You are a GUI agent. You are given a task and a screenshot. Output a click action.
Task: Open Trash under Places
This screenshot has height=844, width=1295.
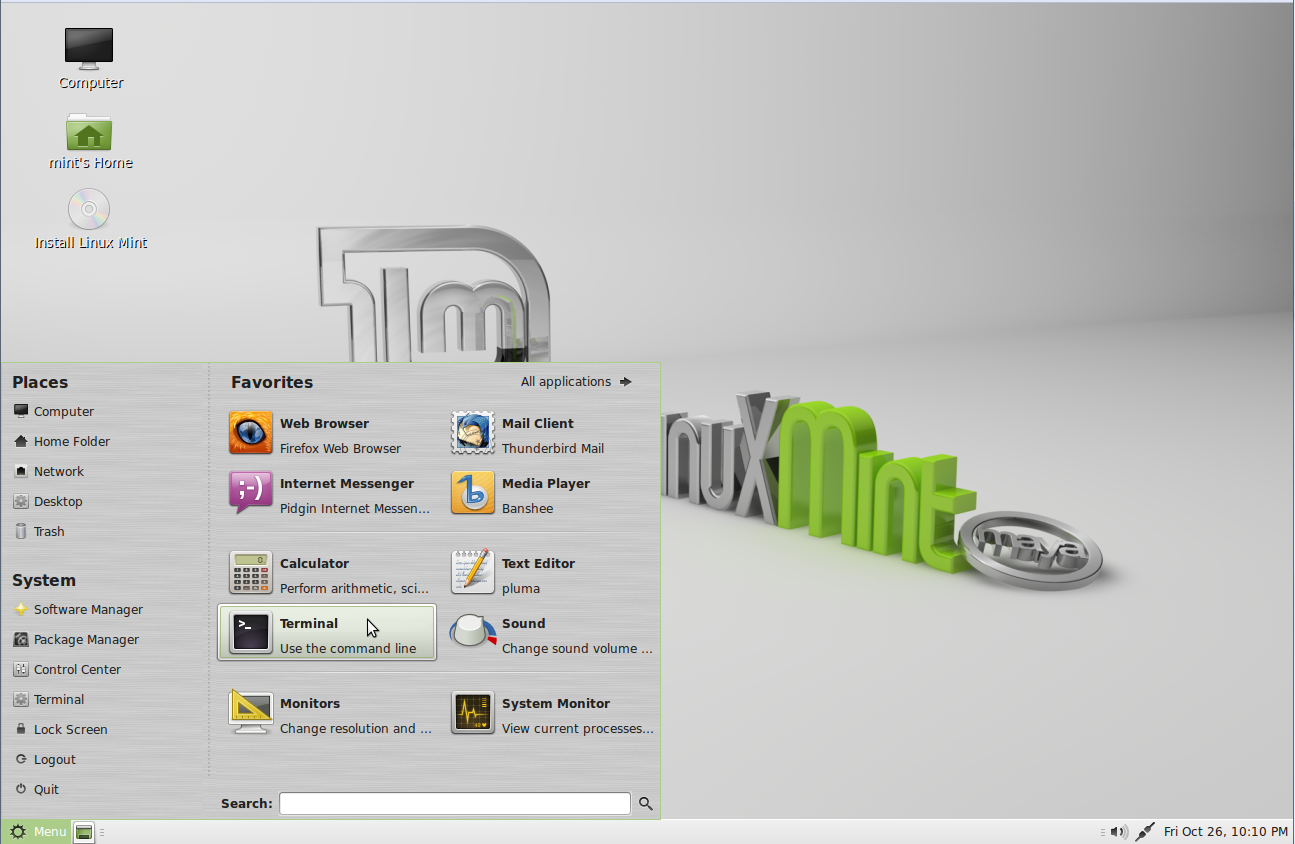(39, 531)
